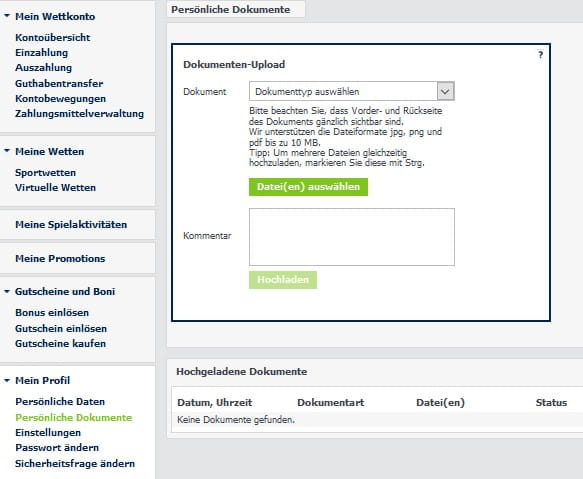Screen dimensions: 583x479
Task: Select Zahlungsmittelverwaltung in the sidebar
Action: 79,114
